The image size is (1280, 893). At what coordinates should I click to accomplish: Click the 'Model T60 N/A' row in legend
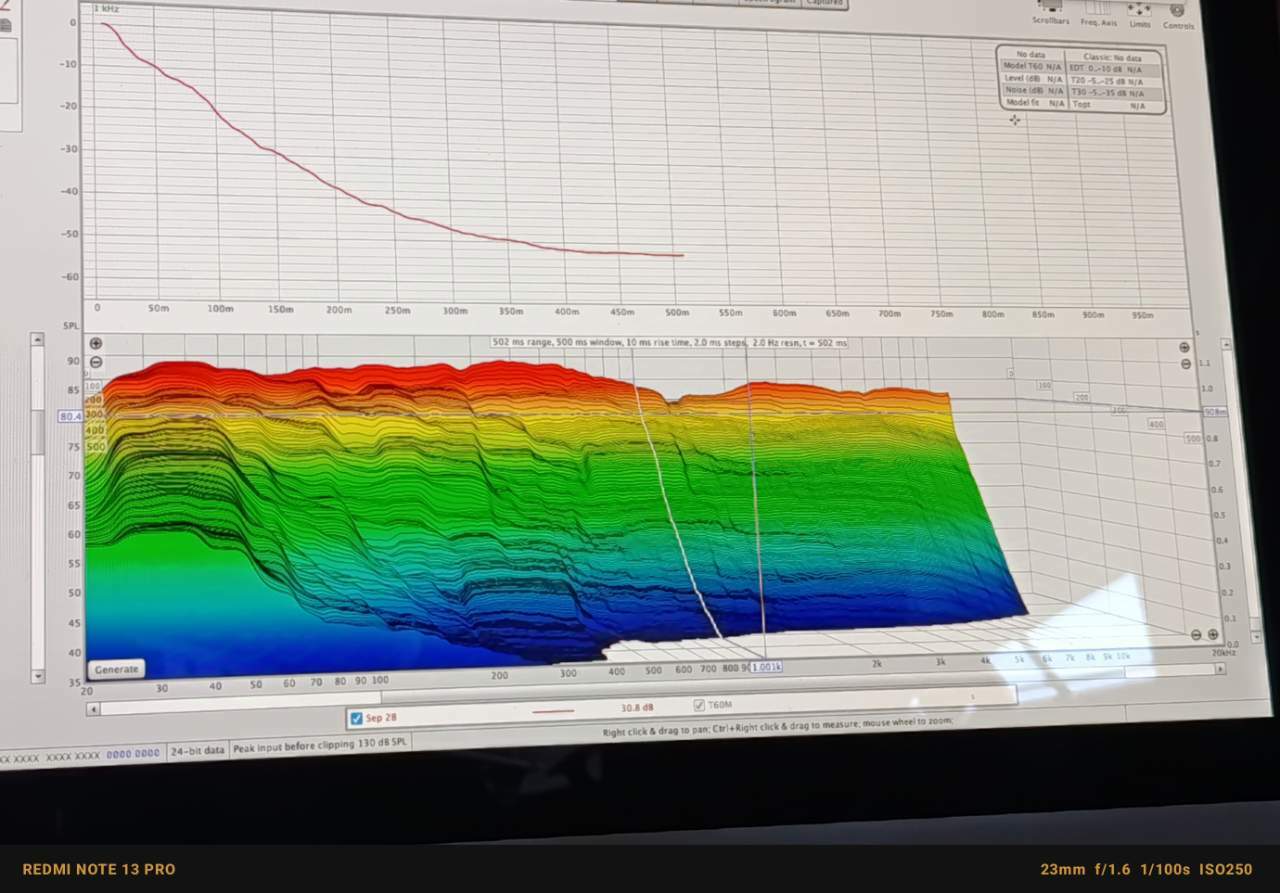pyautogui.click(x=1034, y=66)
